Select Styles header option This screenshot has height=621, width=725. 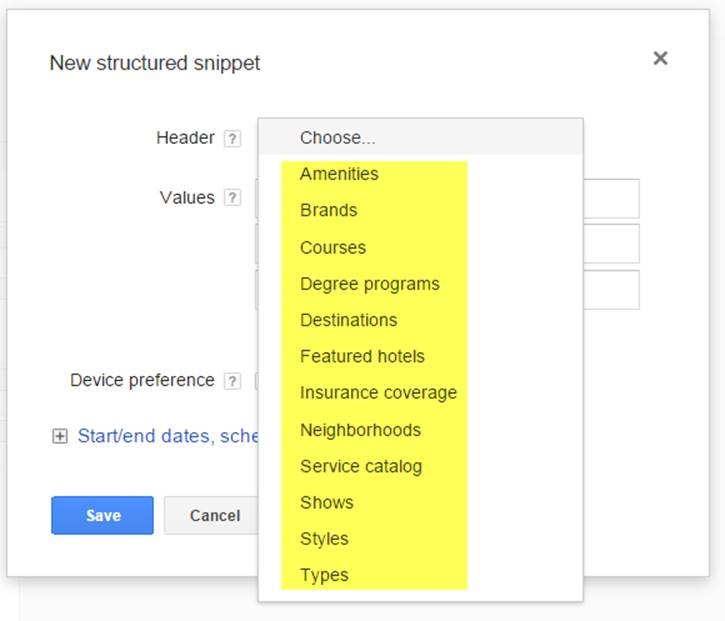pos(324,538)
